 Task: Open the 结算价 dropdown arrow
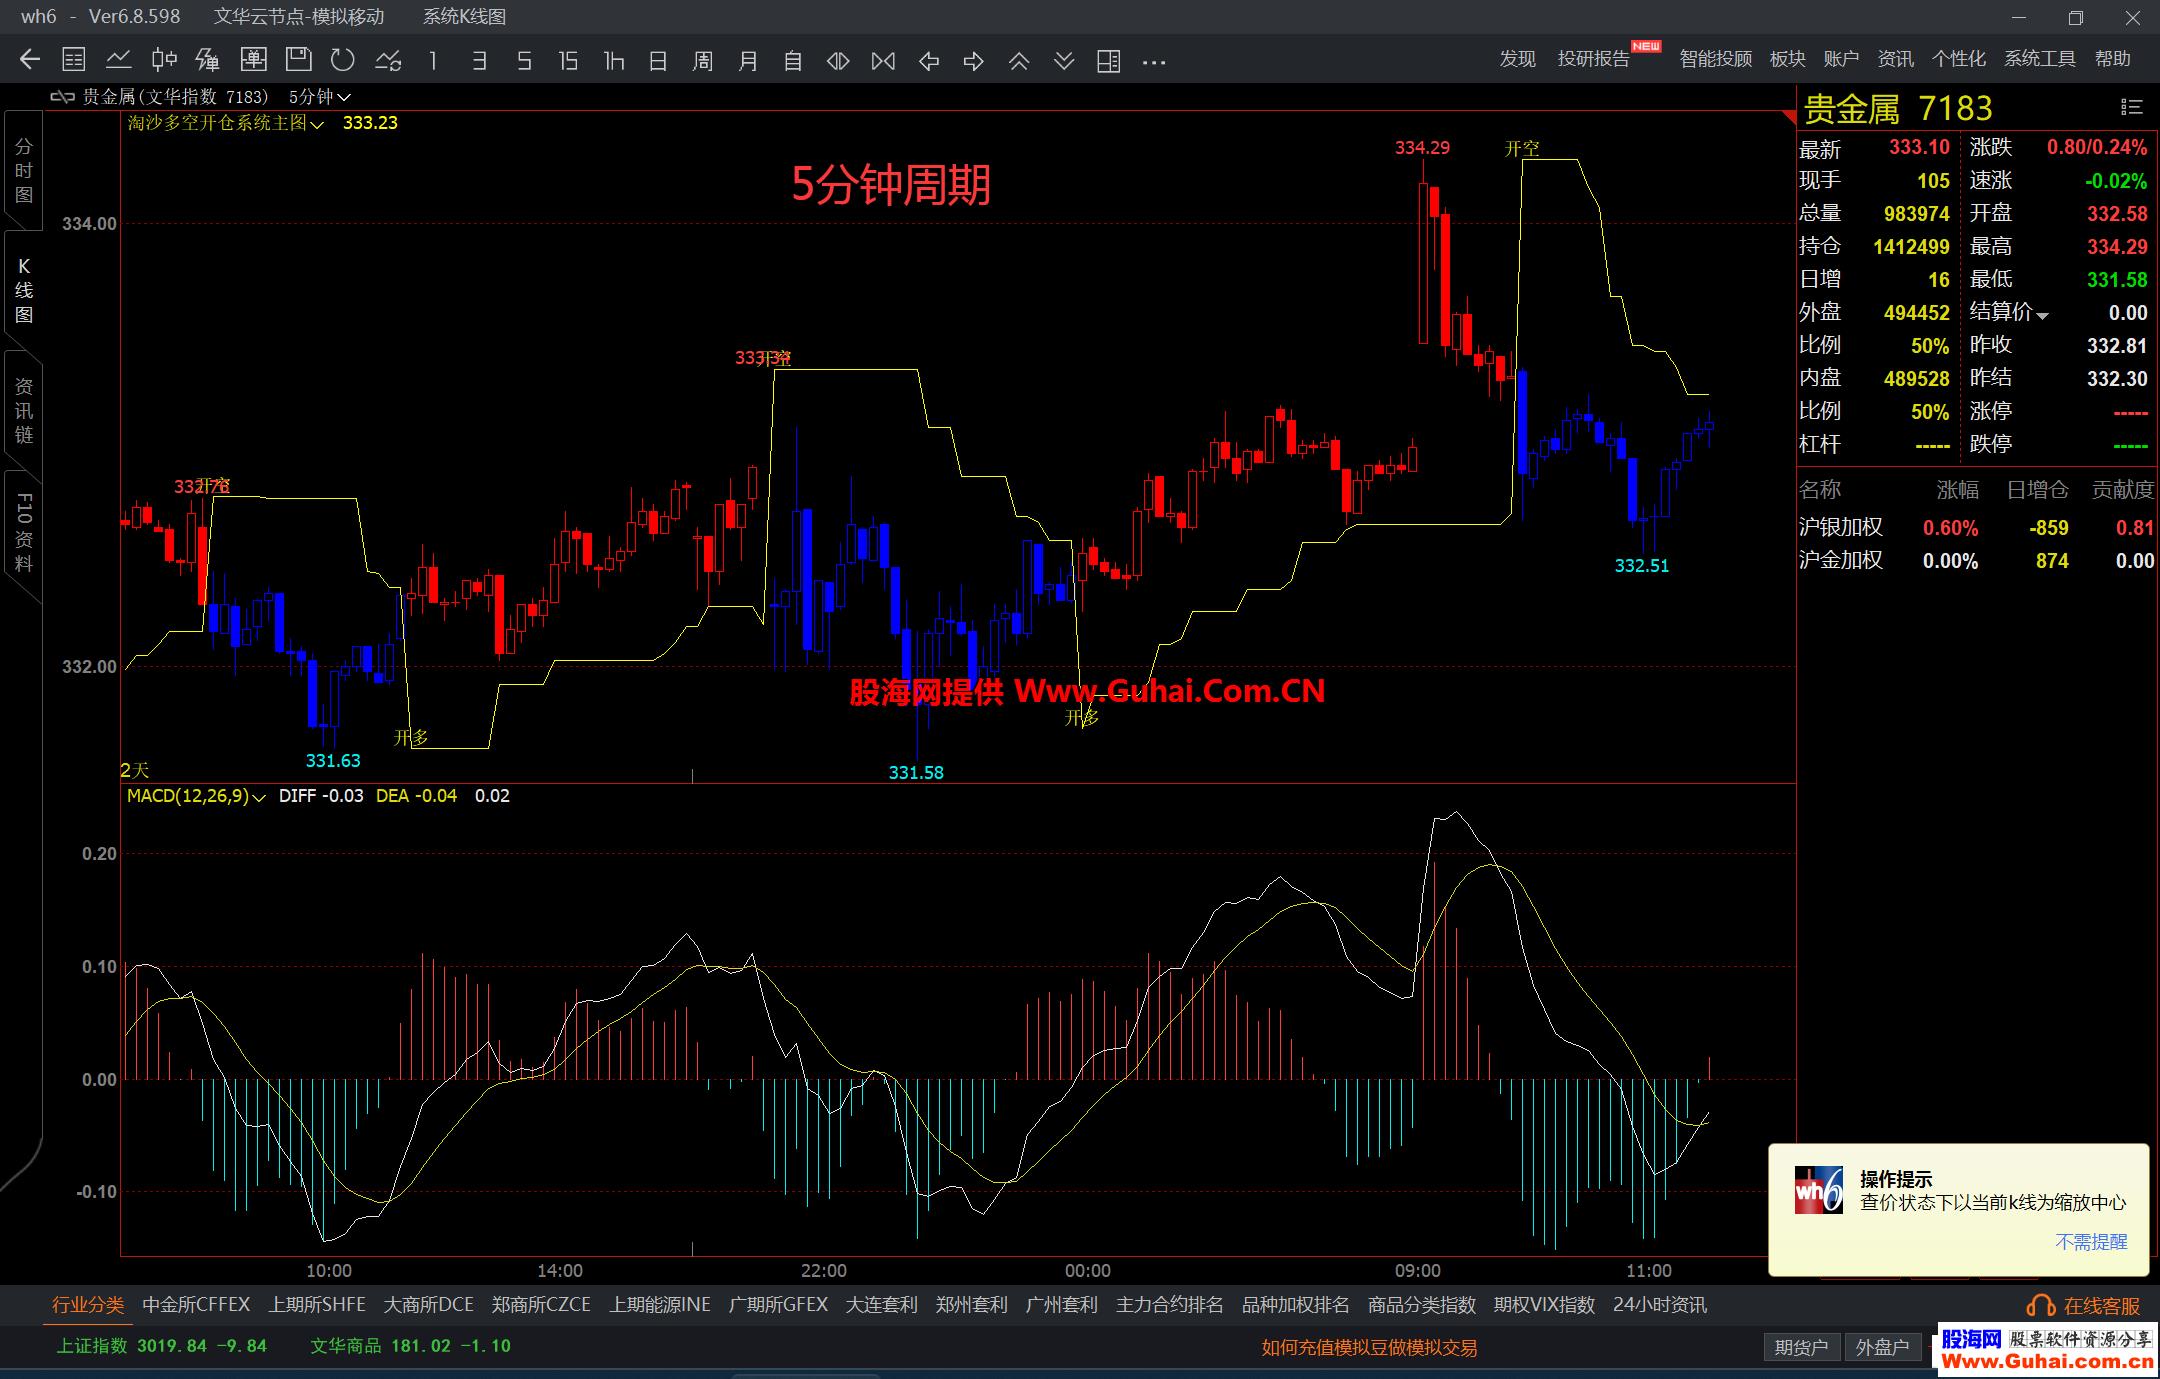click(2042, 315)
